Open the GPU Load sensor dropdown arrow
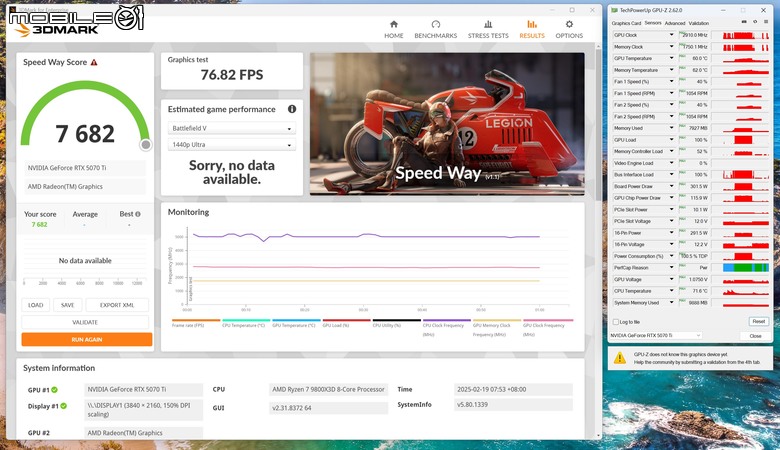780x450 pixels. coord(672,140)
